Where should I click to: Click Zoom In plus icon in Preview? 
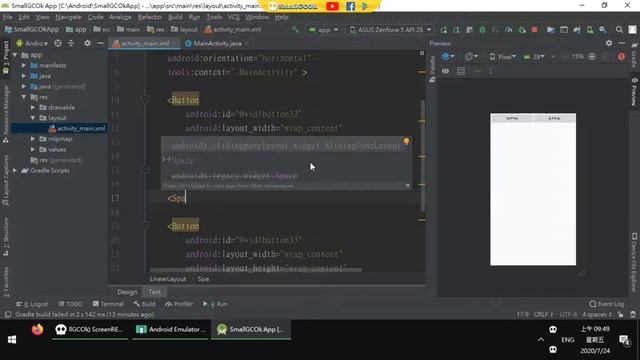pyautogui.click(x=592, y=57)
